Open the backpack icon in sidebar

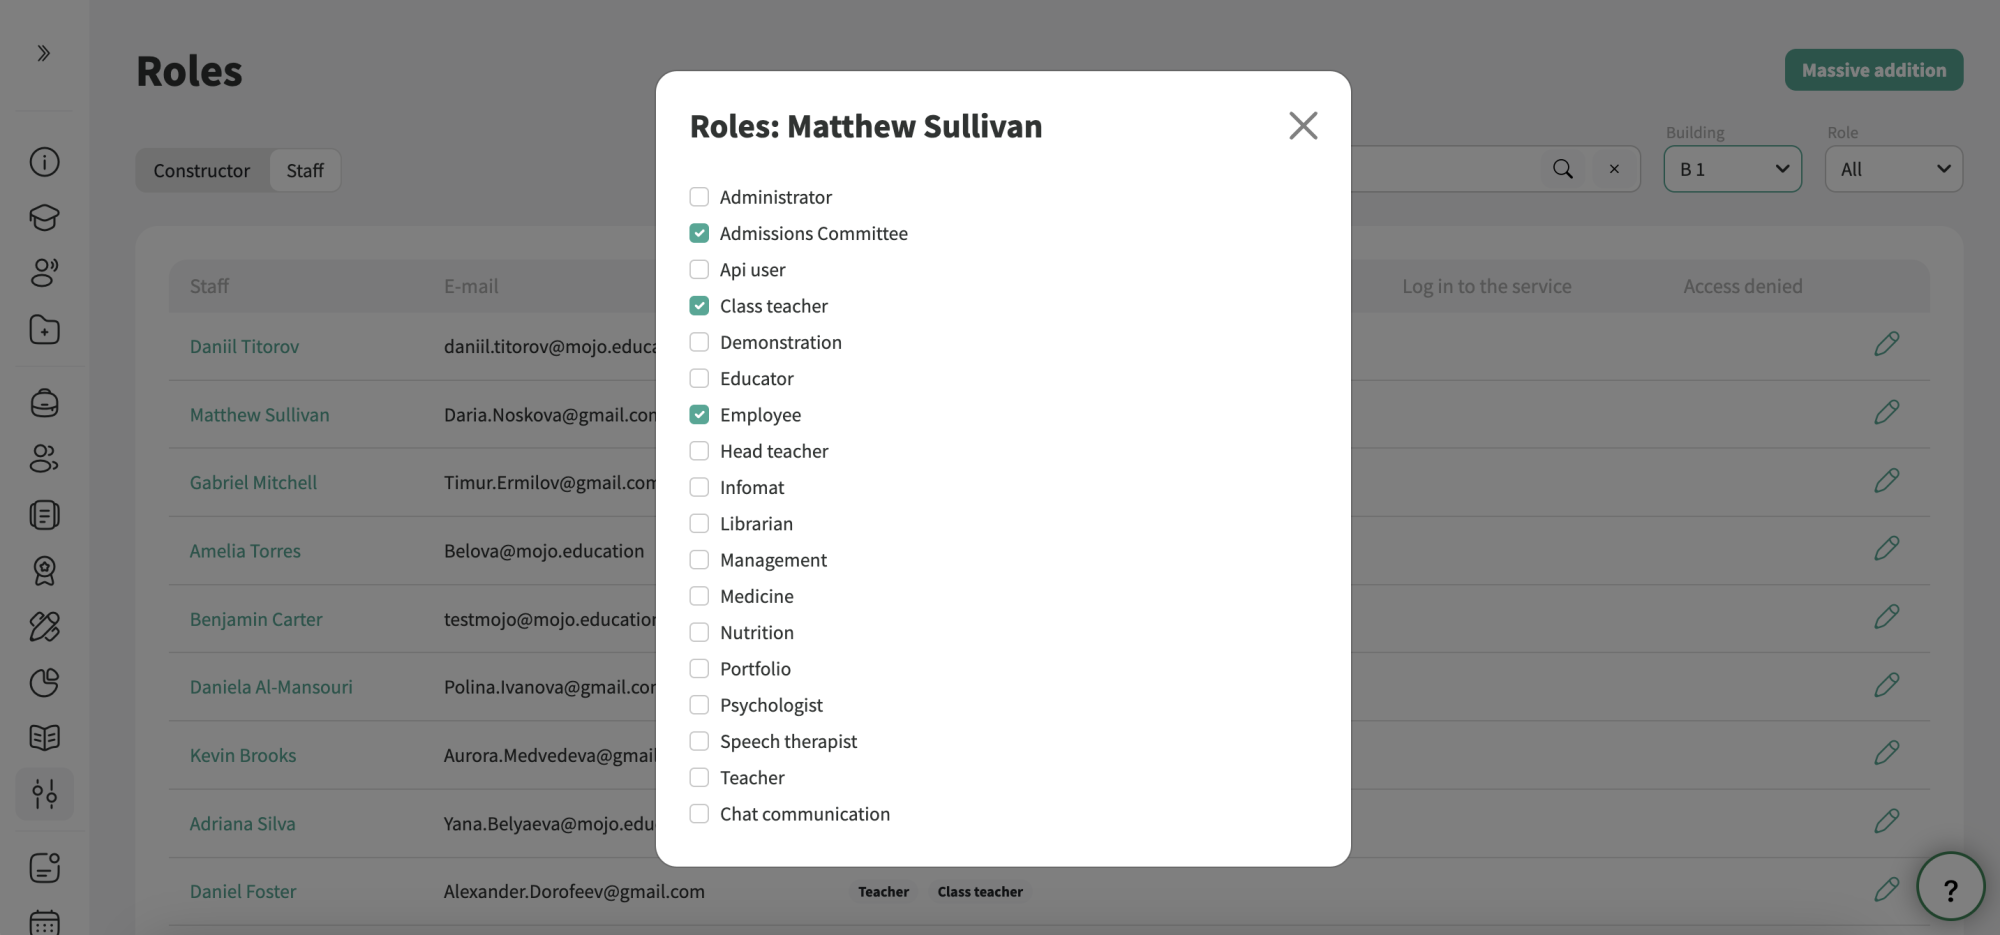coord(44,403)
